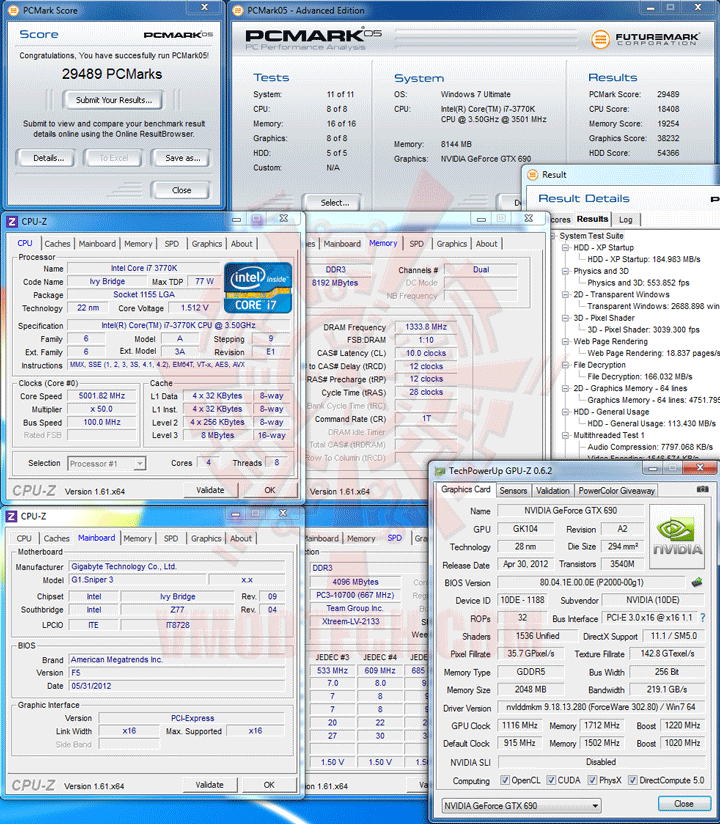Image resolution: width=720 pixels, height=824 pixels.
Task: Close the PCMark Score dialog with Close button
Action: click(181, 190)
